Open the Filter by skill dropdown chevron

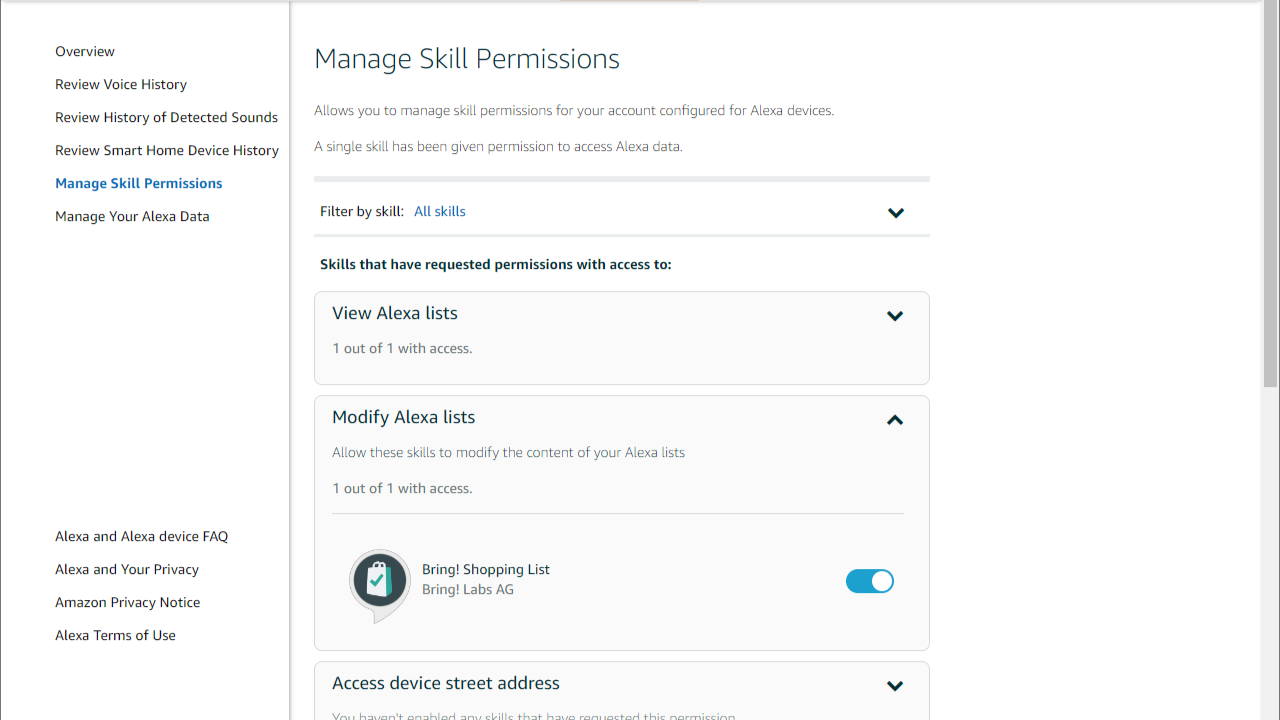tap(896, 212)
